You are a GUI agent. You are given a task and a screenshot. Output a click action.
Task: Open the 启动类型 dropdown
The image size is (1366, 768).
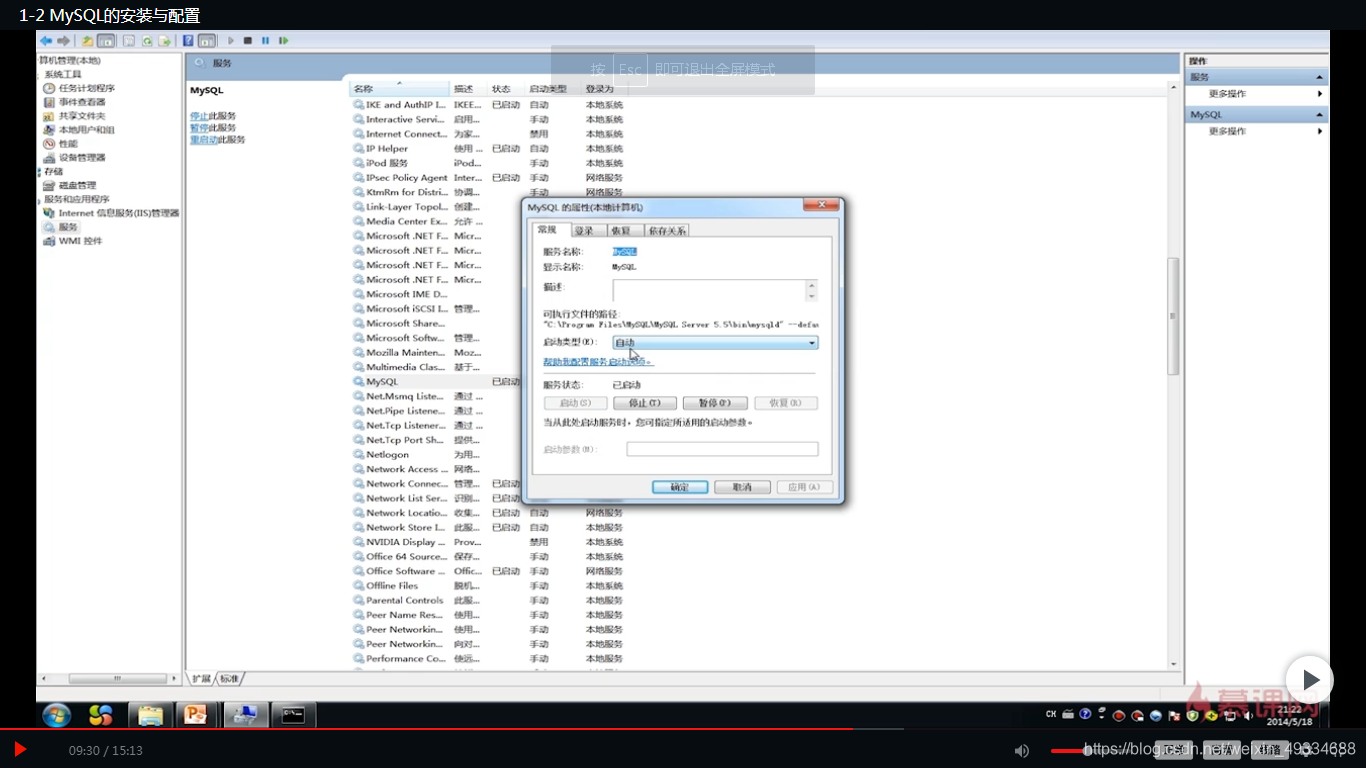tap(715, 343)
